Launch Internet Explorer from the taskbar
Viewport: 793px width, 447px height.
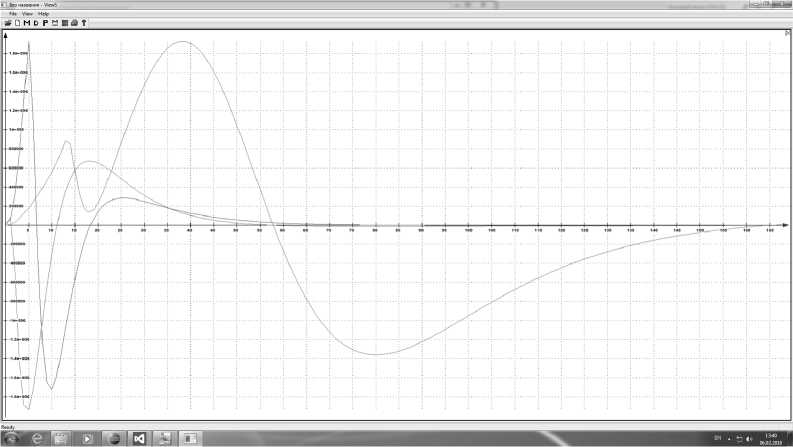pos(37,438)
